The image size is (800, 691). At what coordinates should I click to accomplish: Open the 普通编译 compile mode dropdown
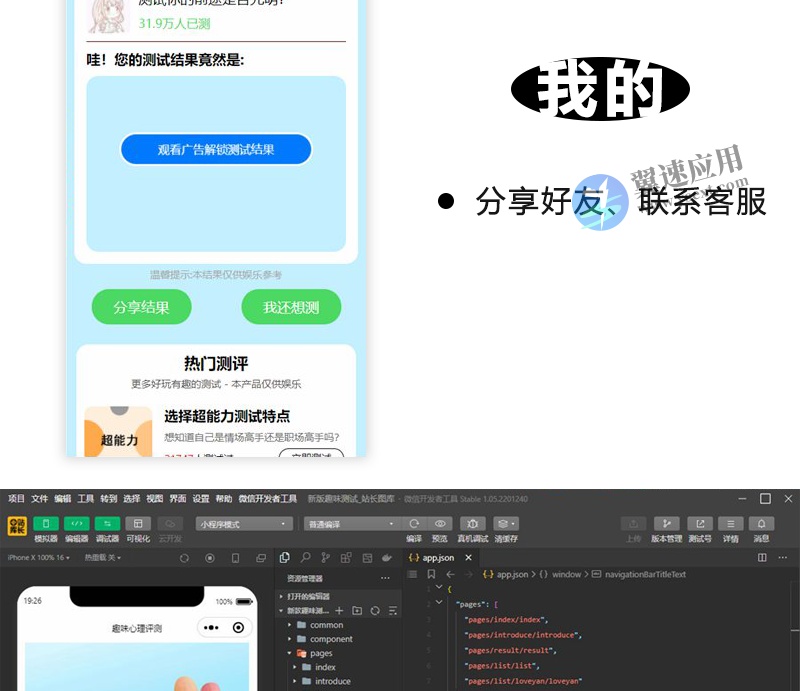tap(350, 524)
